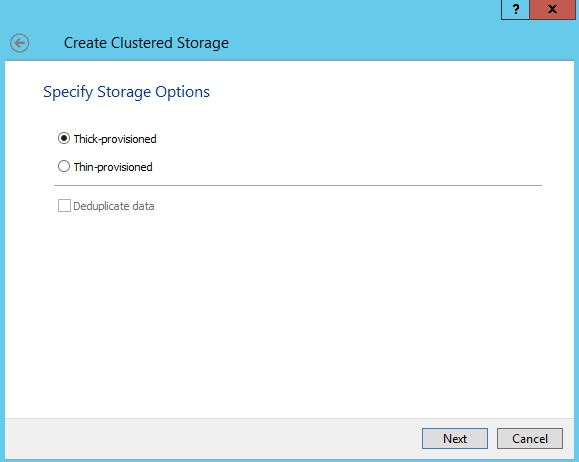Return to the previous wizard page

(x=20, y=43)
